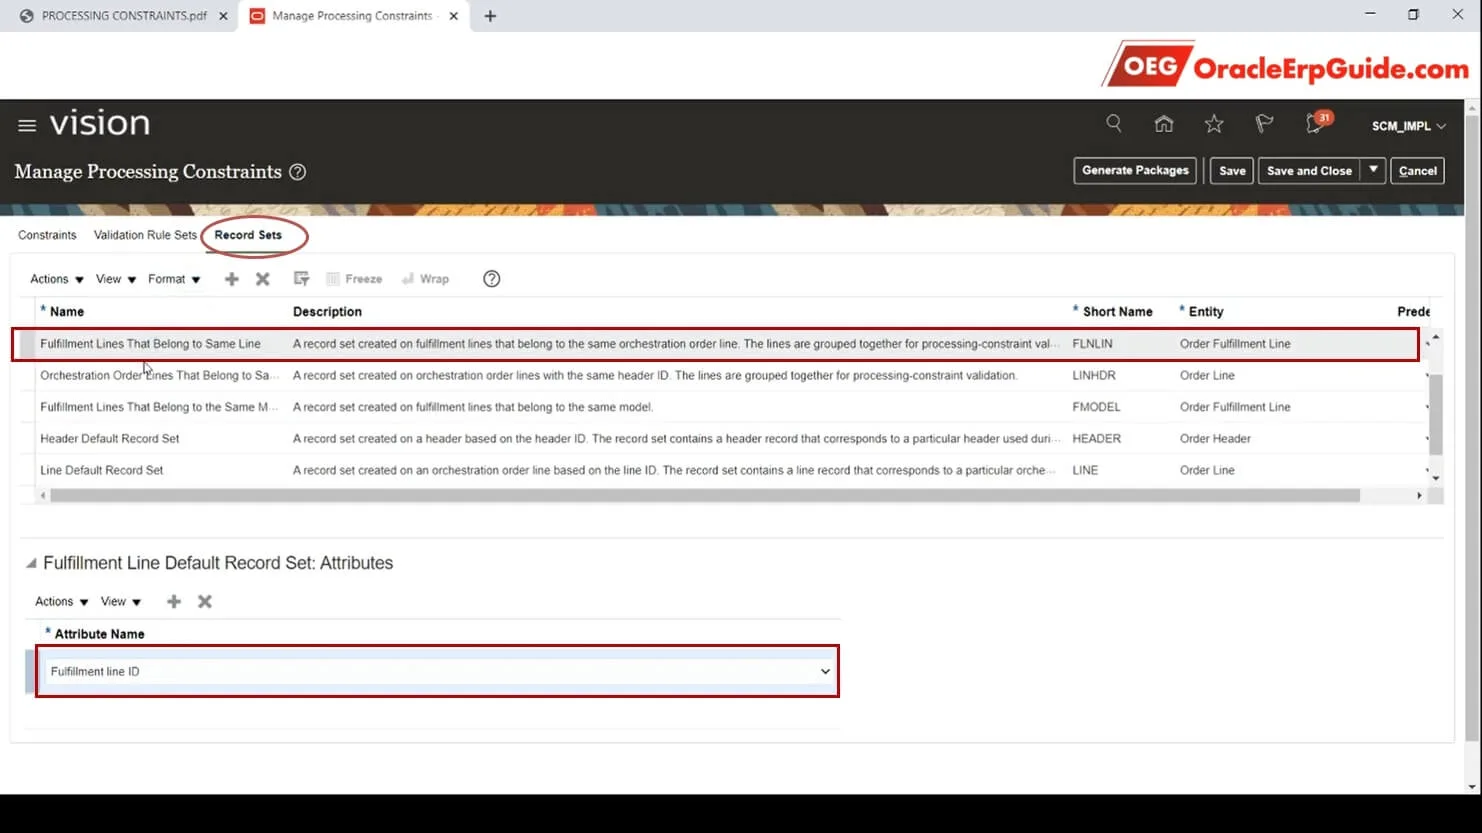This screenshot has height=833, width=1482.
Task: Switch to the Constraints tab
Action: point(47,235)
